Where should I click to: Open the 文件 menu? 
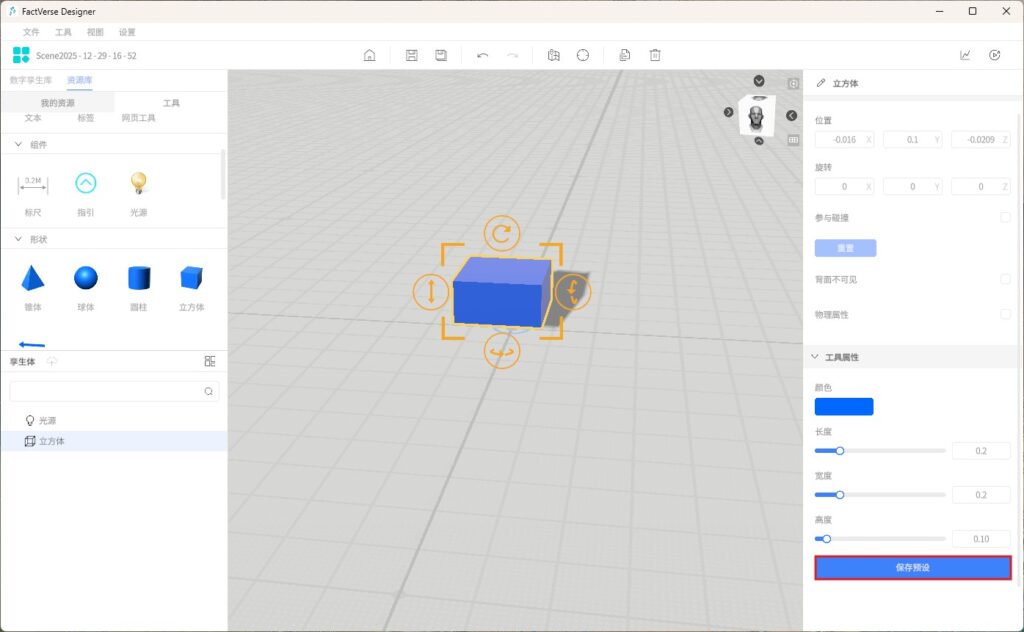[31, 32]
